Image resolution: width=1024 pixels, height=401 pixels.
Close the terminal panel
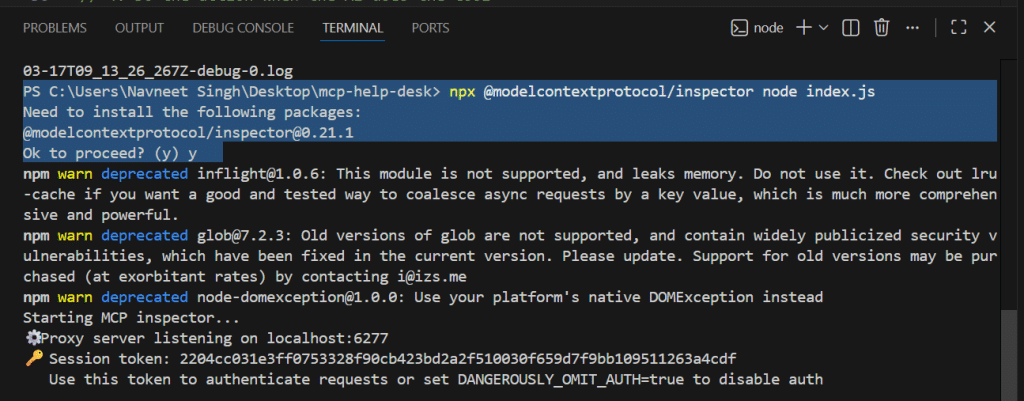pos(988,28)
